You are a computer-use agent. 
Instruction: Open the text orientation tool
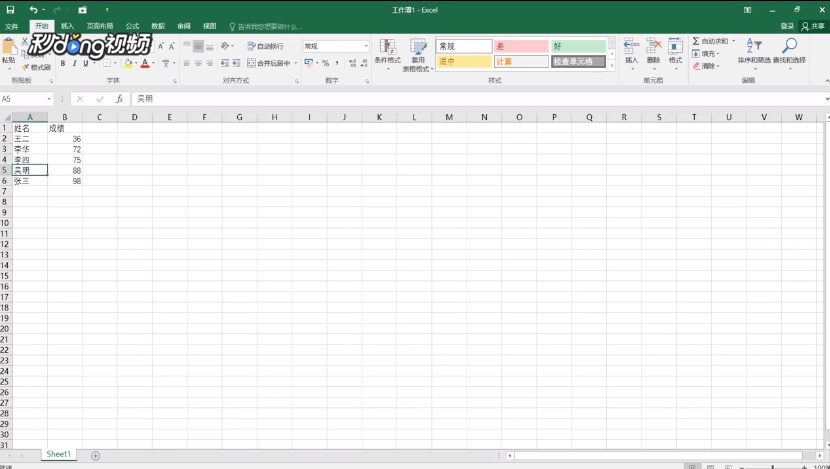(225, 46)
